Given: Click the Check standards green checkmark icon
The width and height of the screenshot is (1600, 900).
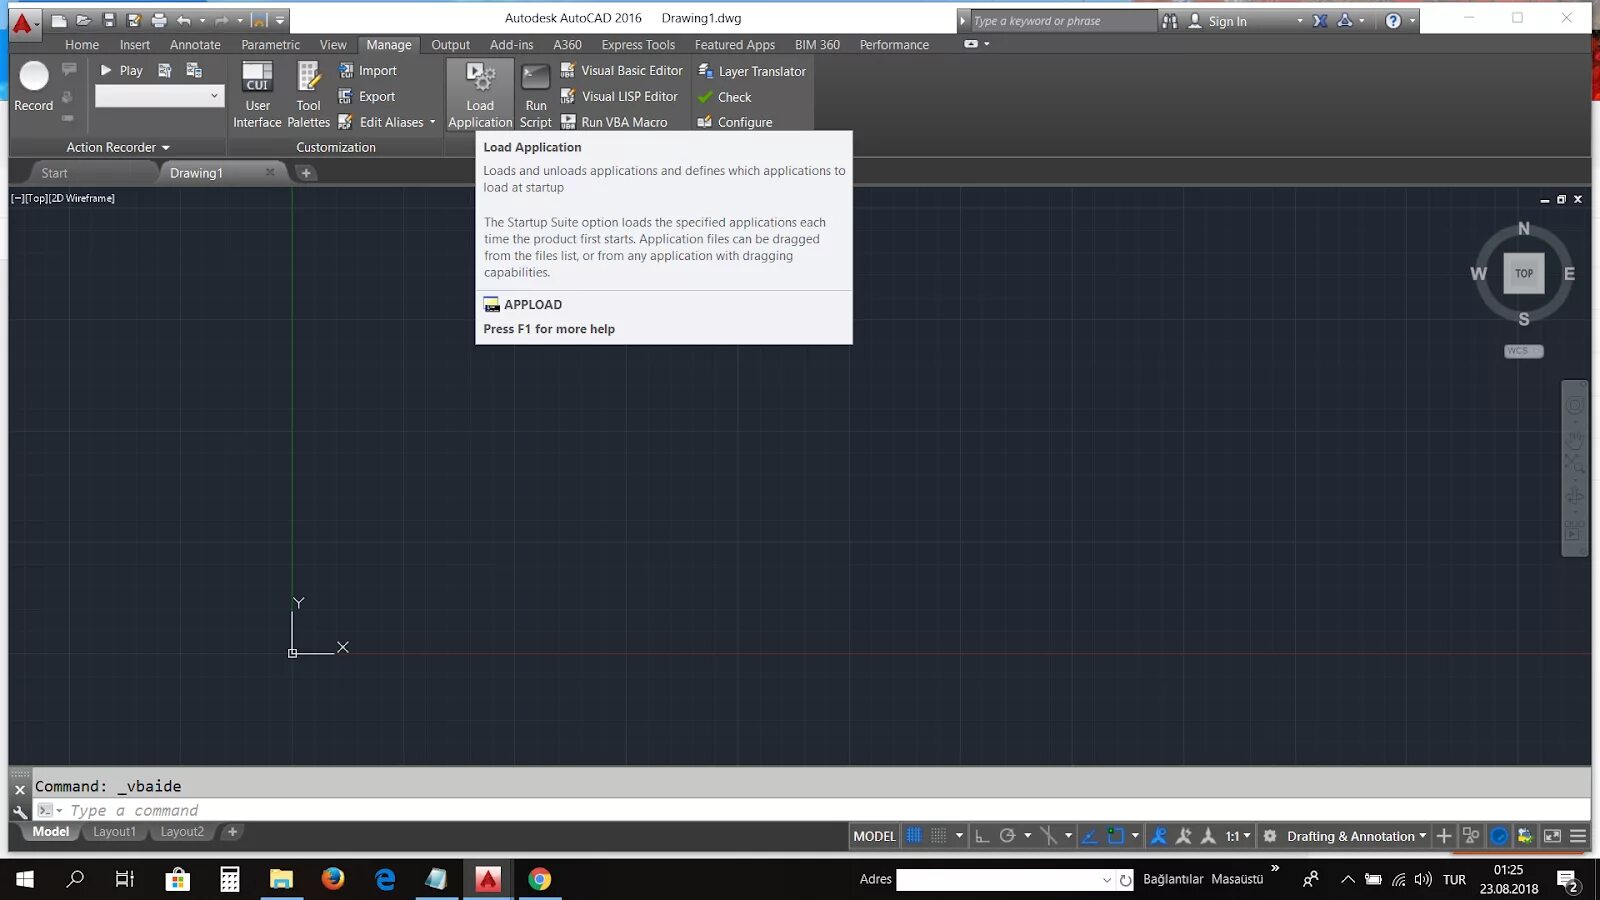Looking at the screenshot, I should pyautogui.click(x=705, y=97).
